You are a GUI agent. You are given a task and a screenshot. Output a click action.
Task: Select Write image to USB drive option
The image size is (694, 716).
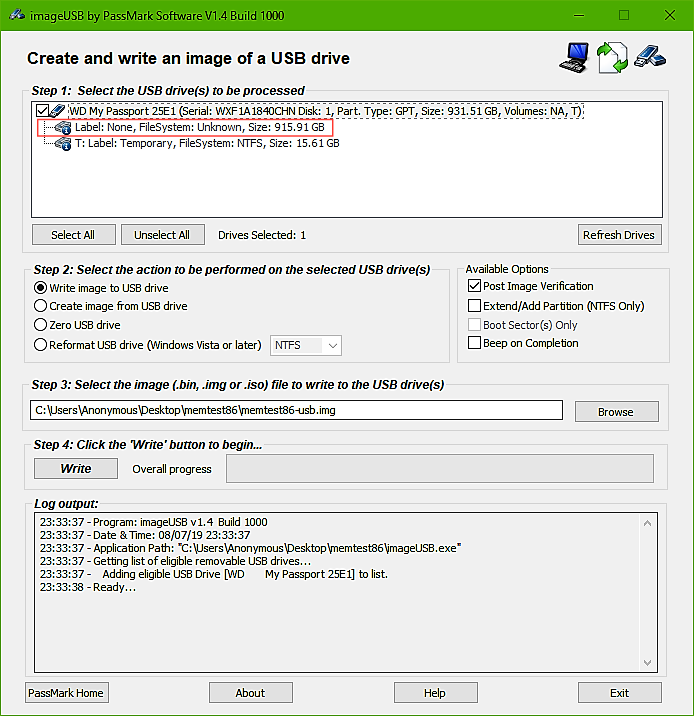pos(41,288)
